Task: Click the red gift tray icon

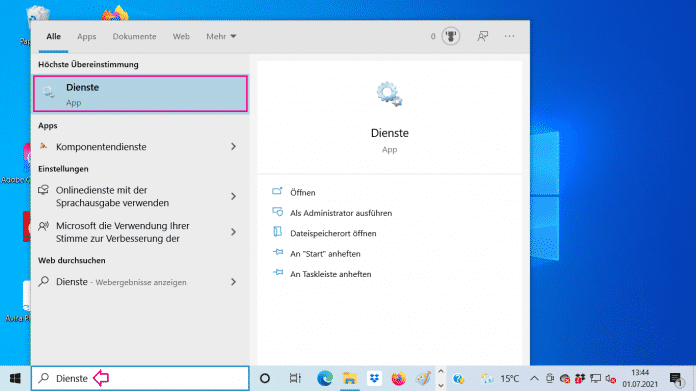Action: (x=580, y=379)
